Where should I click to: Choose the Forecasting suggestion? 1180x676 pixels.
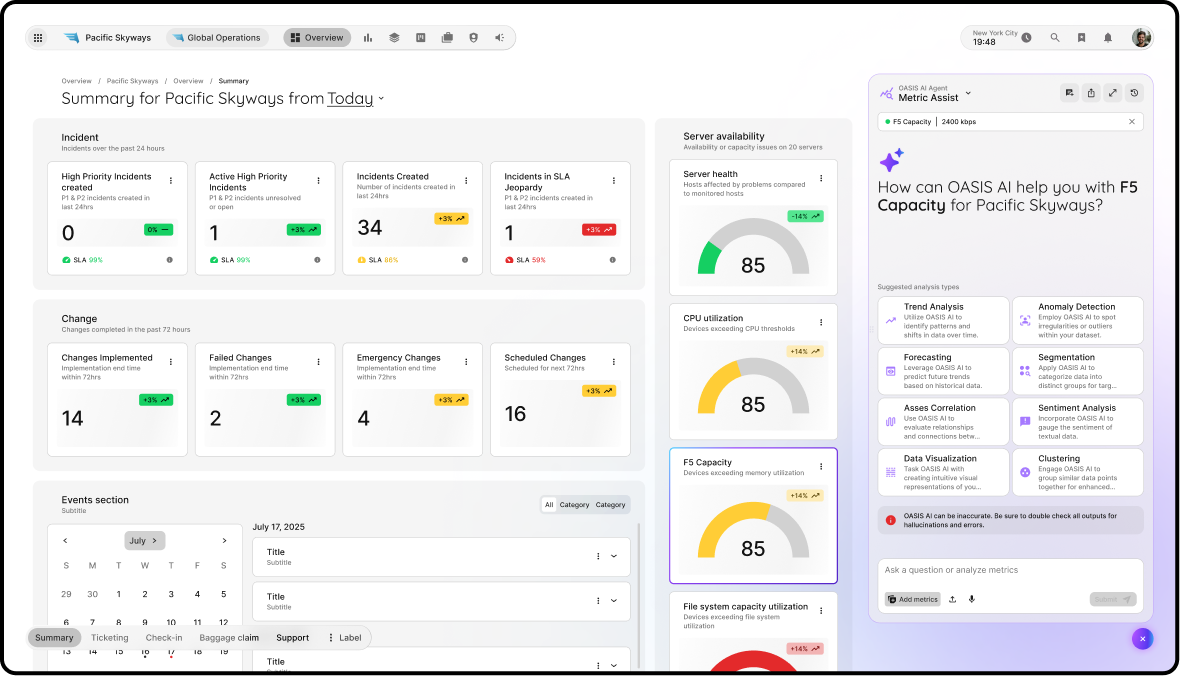[943, 371]
